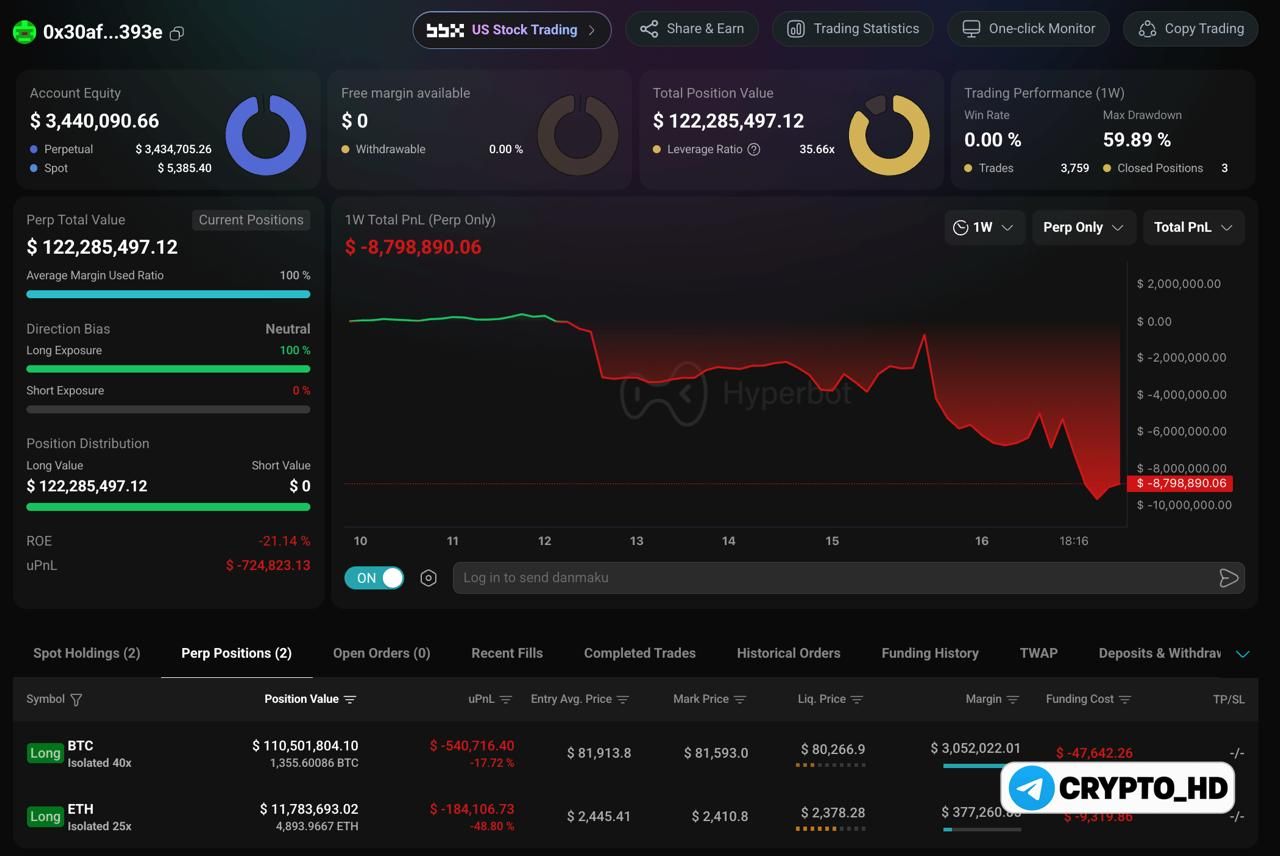Image resolution: width=1280 pixels, height=856 pixels.
Task: Click ETH entry price $2,445.41
Action: 599,816
